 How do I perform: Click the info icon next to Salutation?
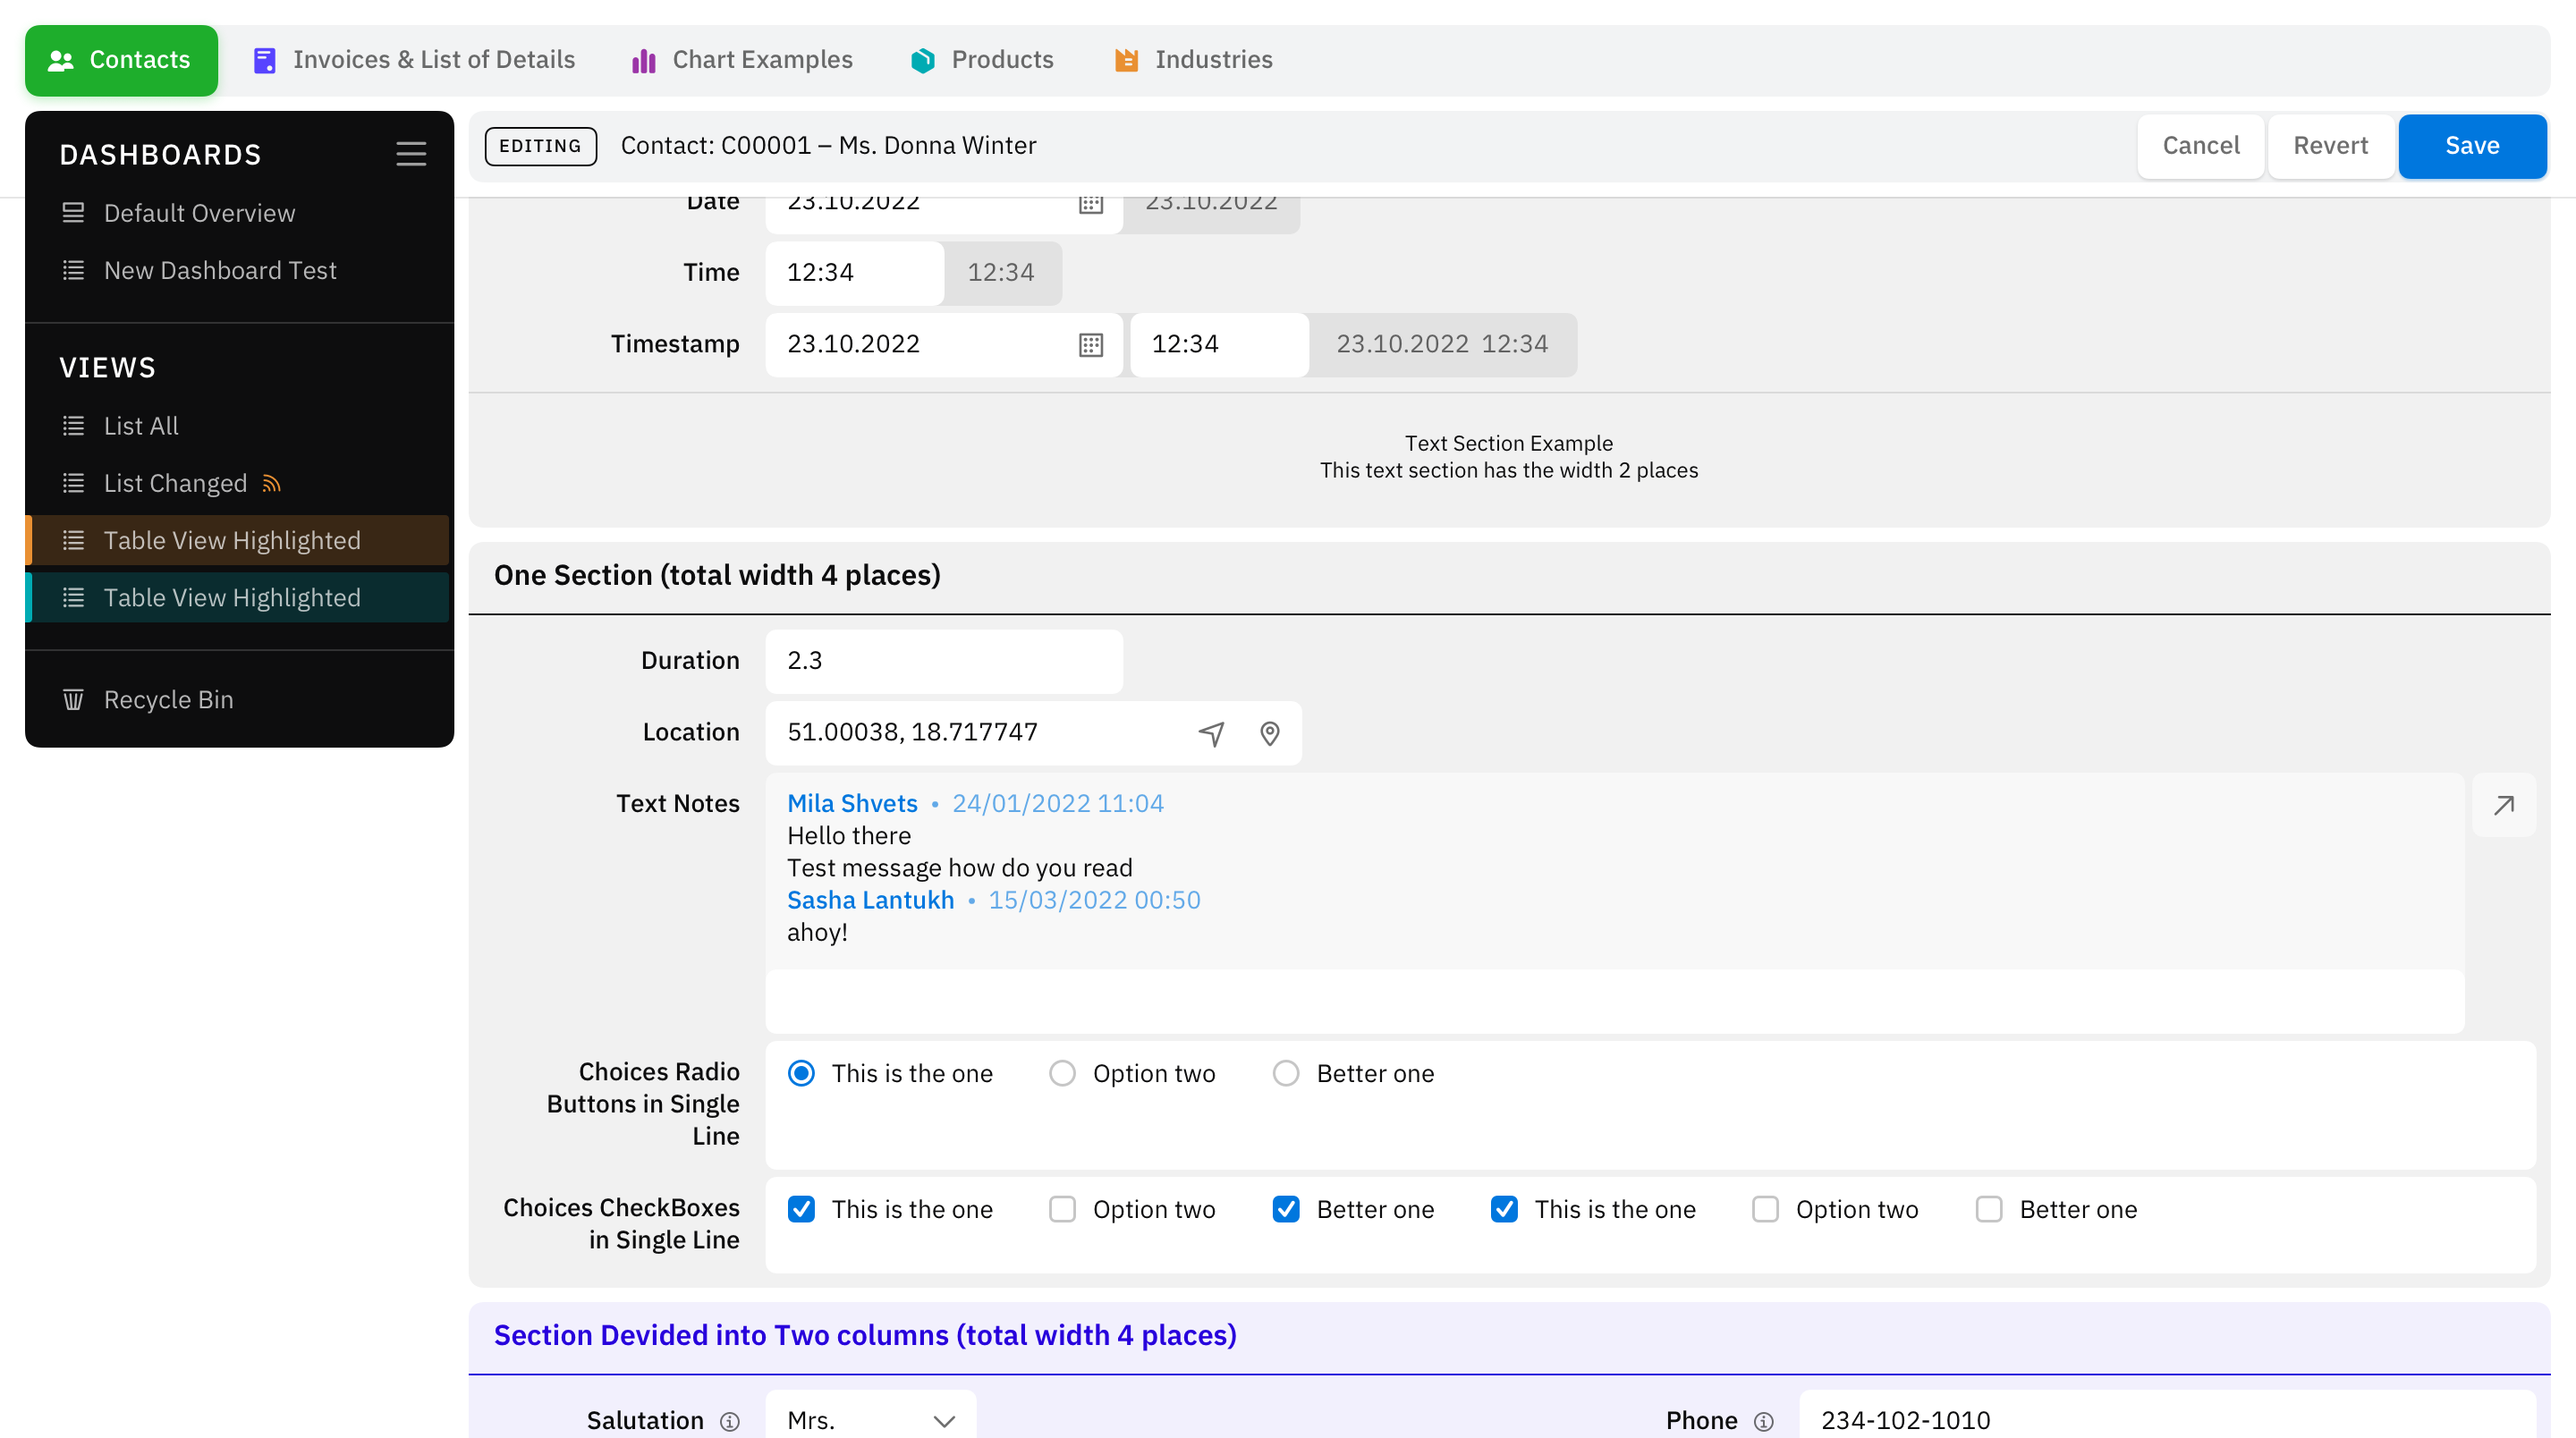(730, 1421)
